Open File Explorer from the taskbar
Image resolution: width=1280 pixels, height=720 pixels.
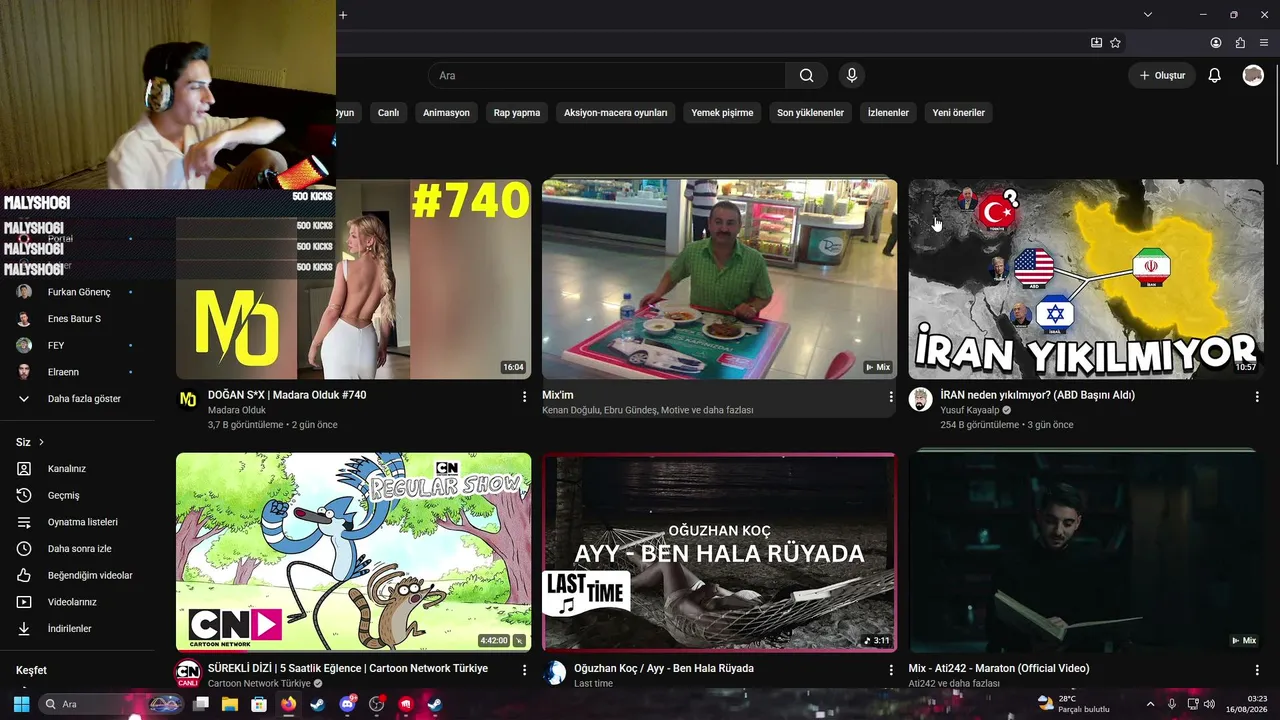coord(229,704)
